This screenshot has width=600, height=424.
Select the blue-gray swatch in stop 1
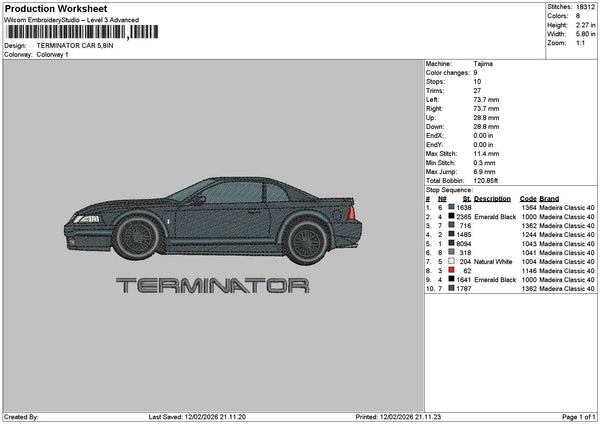(451, 208)
